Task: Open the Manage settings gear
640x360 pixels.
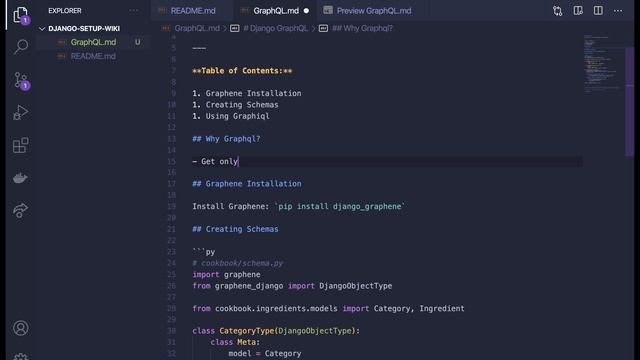Action: click(x=21, y=356)
